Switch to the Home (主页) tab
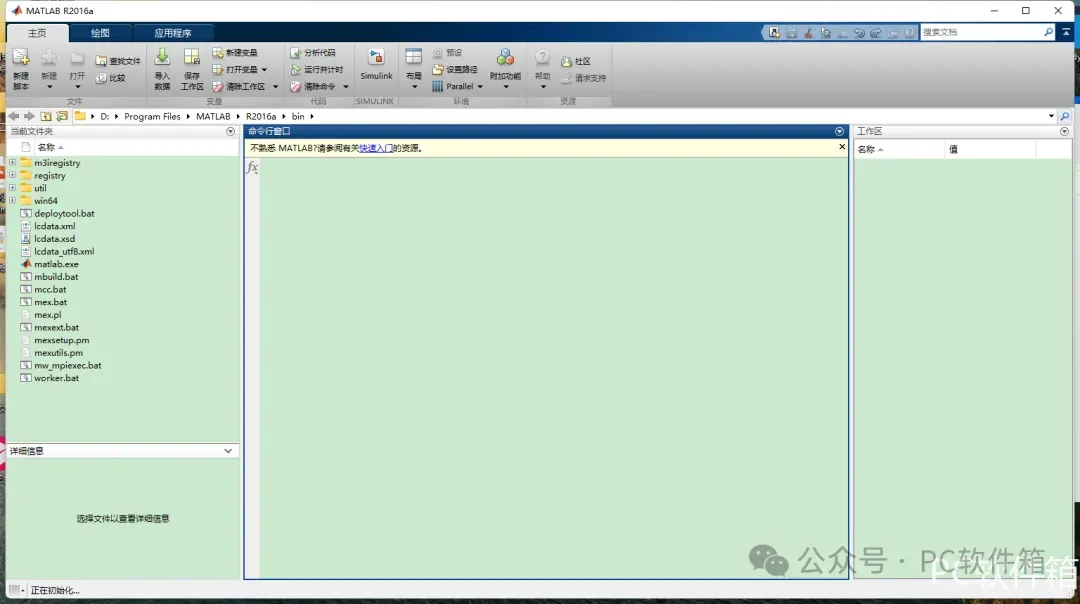This screenshot has height=604, width=1080. pos(37,33)
